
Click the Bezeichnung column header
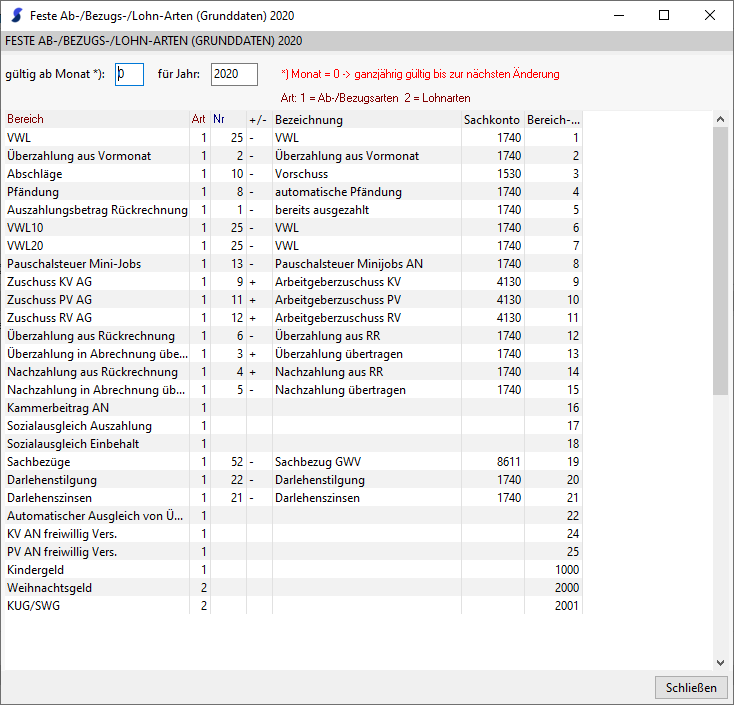click(x=366, y=119)
